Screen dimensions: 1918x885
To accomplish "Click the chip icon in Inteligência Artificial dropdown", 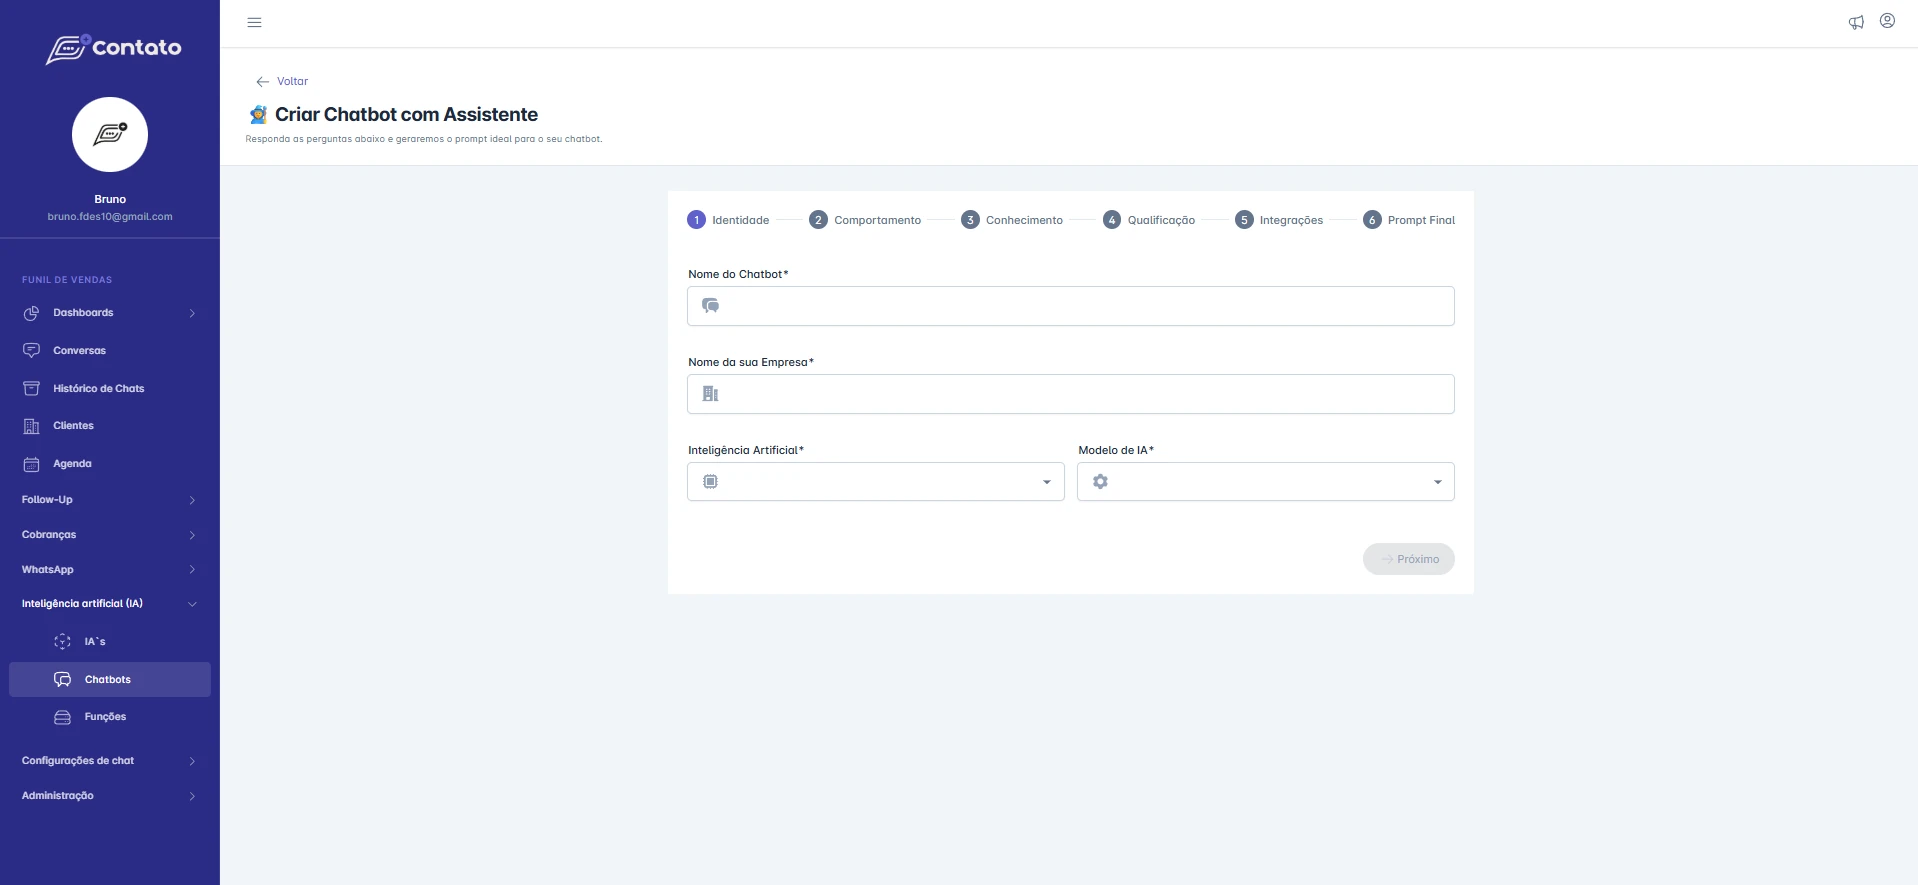I will pos(710,482).
